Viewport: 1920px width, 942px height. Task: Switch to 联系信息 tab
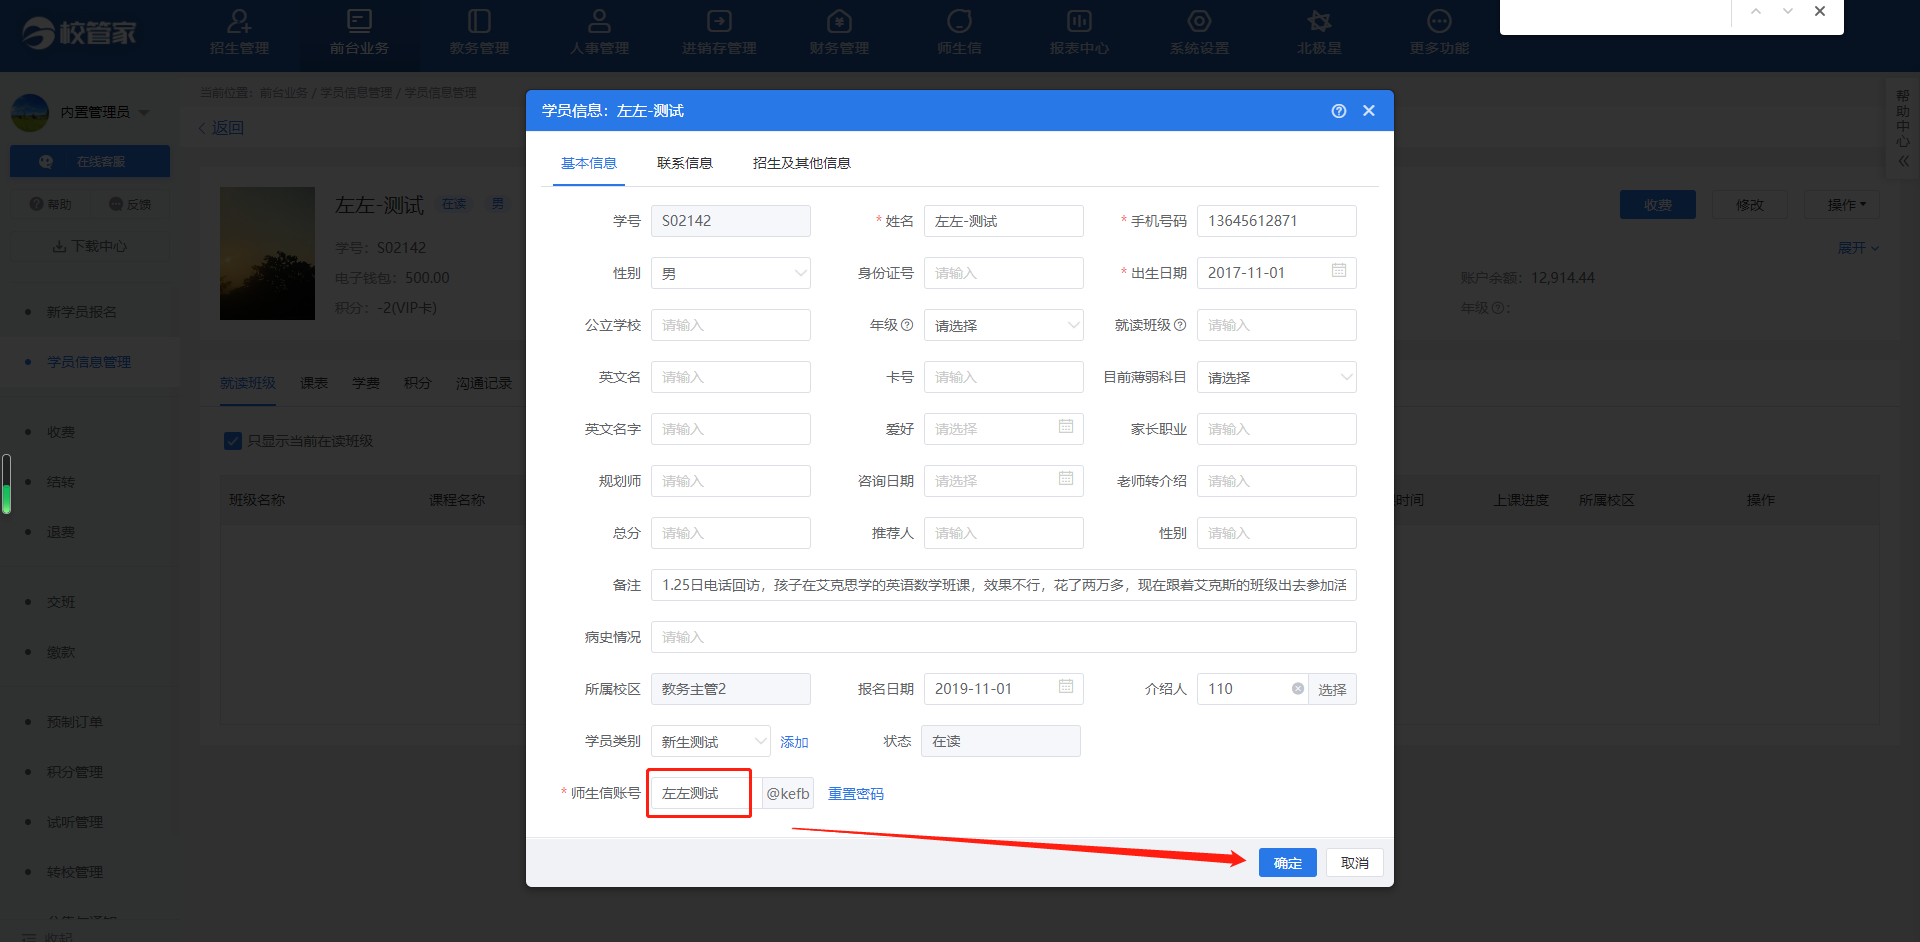685,163
